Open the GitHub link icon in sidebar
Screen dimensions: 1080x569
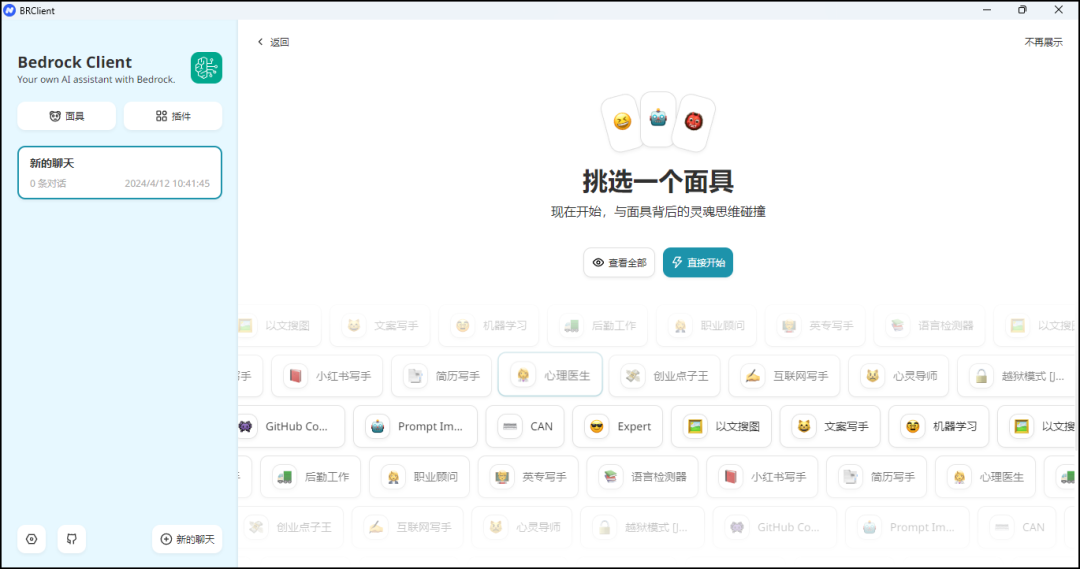[72, 539]
